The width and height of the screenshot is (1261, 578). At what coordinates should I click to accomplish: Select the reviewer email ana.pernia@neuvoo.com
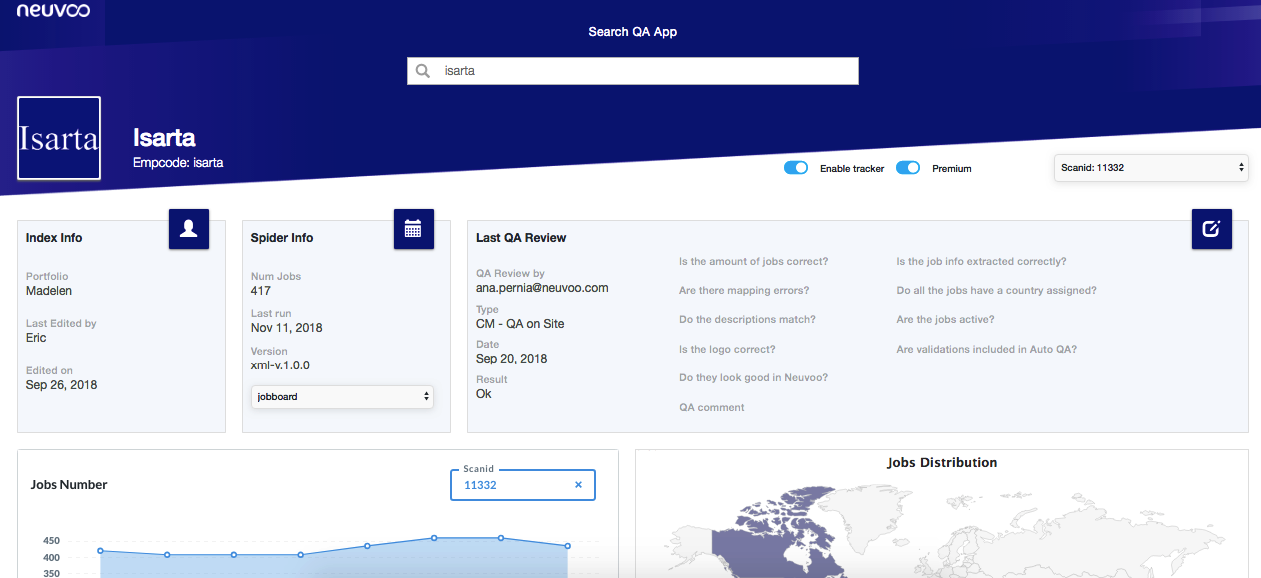tap(542, 288)
